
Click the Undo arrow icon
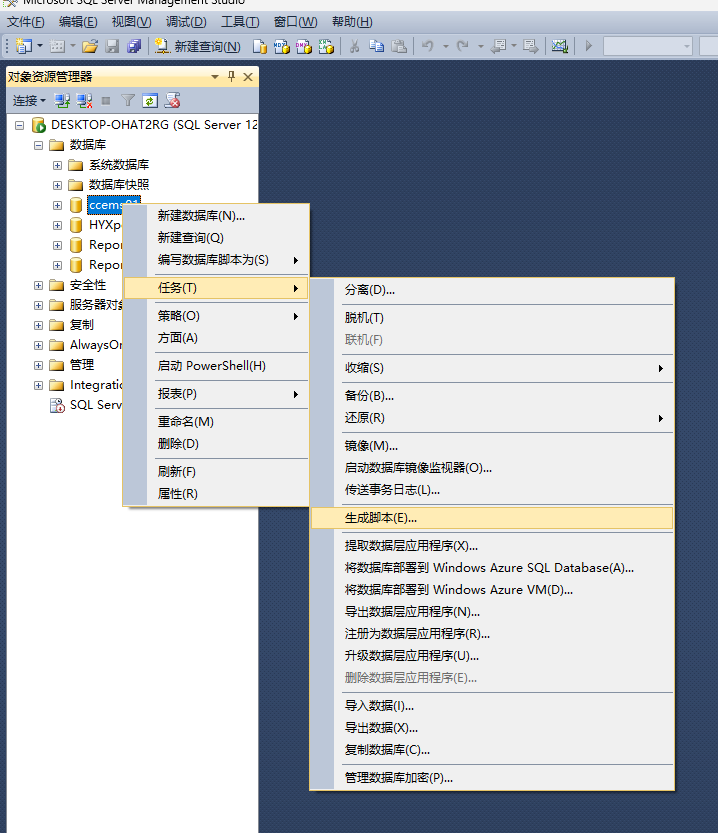click(x=428, y=46)
